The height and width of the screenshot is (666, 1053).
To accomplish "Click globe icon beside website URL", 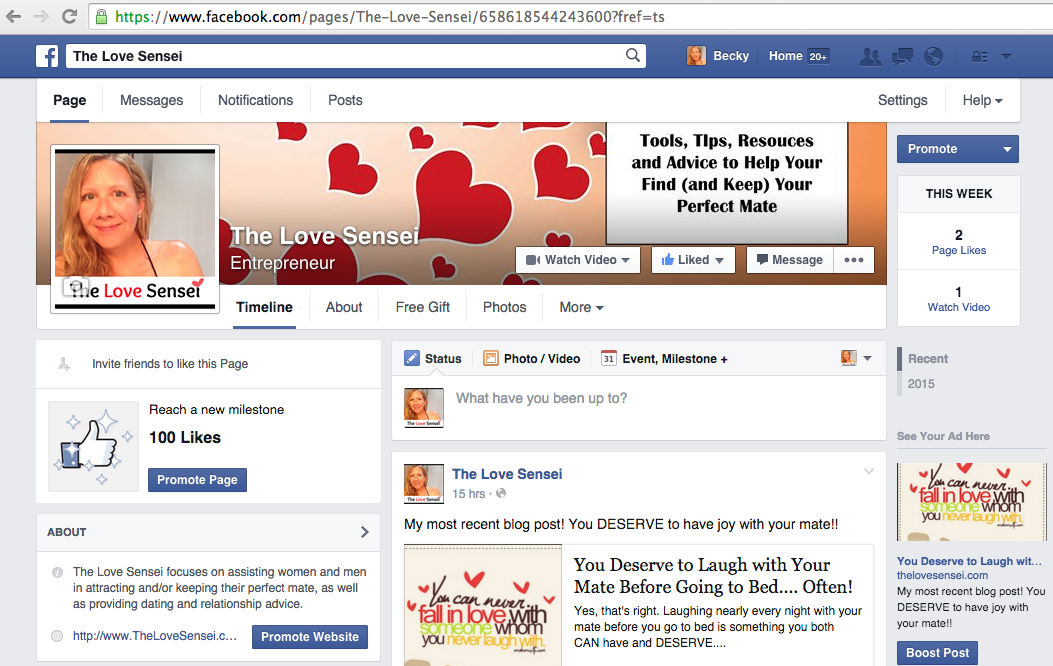I will point(57,636).
